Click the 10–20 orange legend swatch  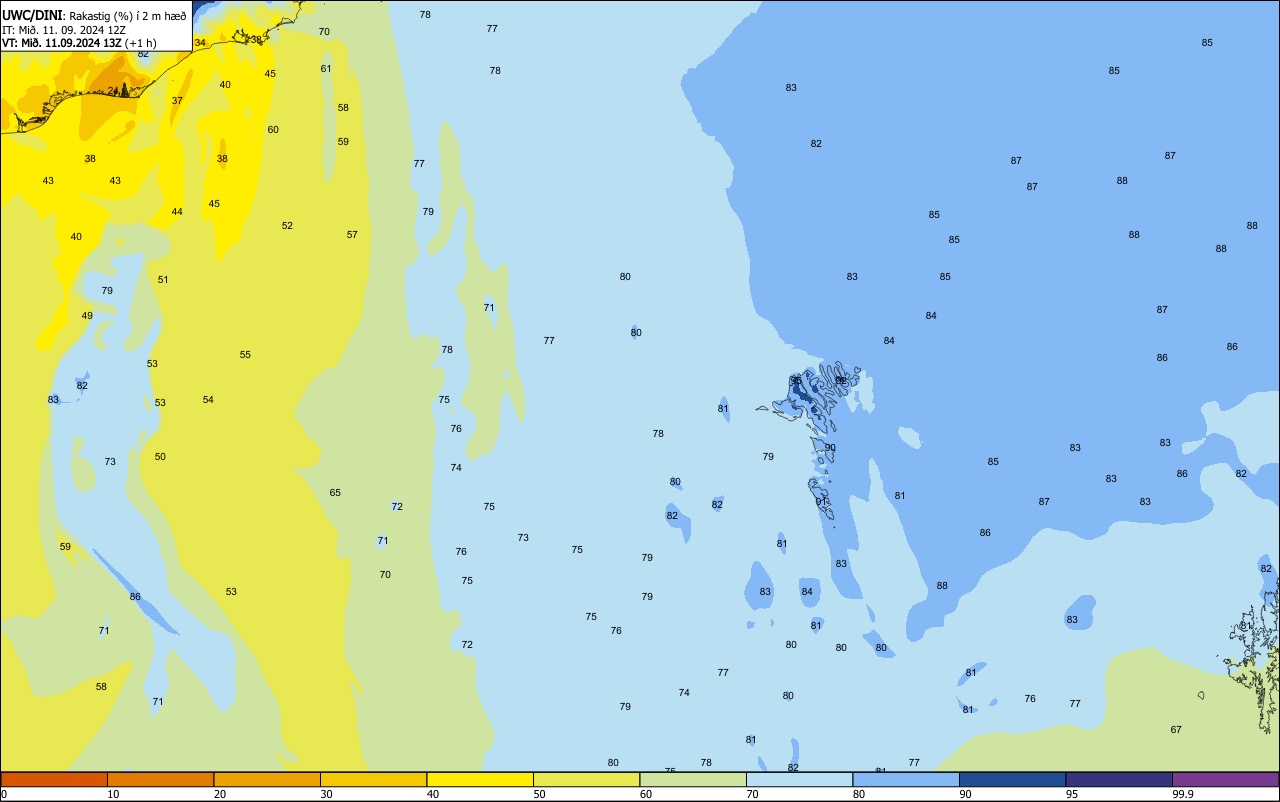click(160, 779)
